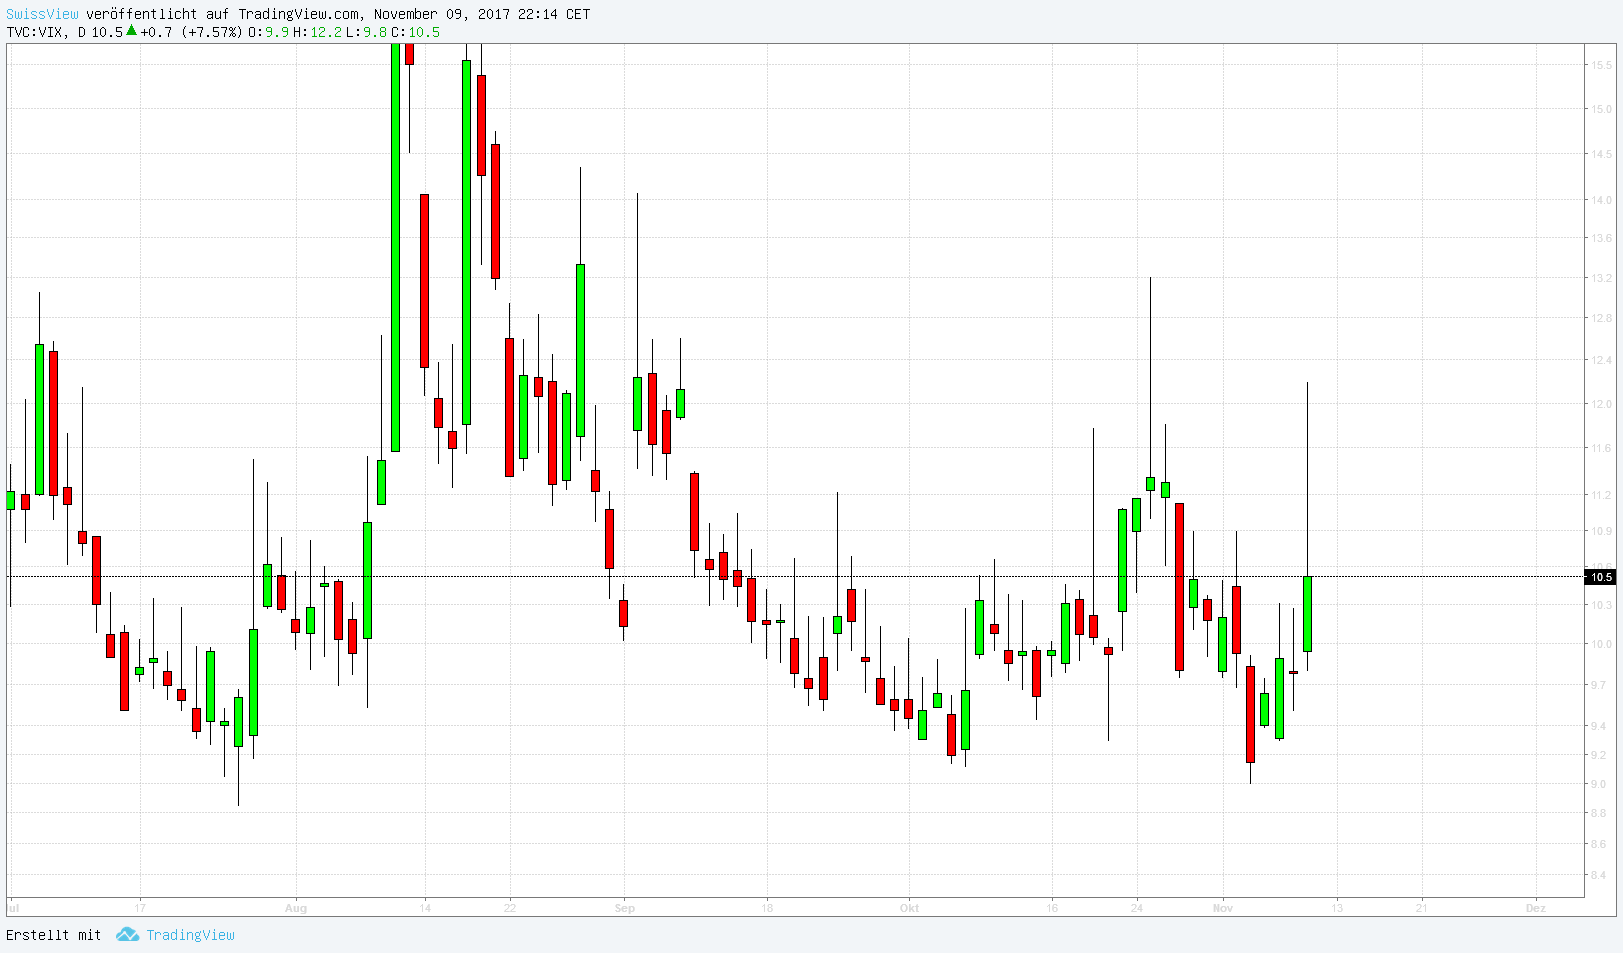
Task: Click the Nov label on time axis
Action: coord(1223,908)
